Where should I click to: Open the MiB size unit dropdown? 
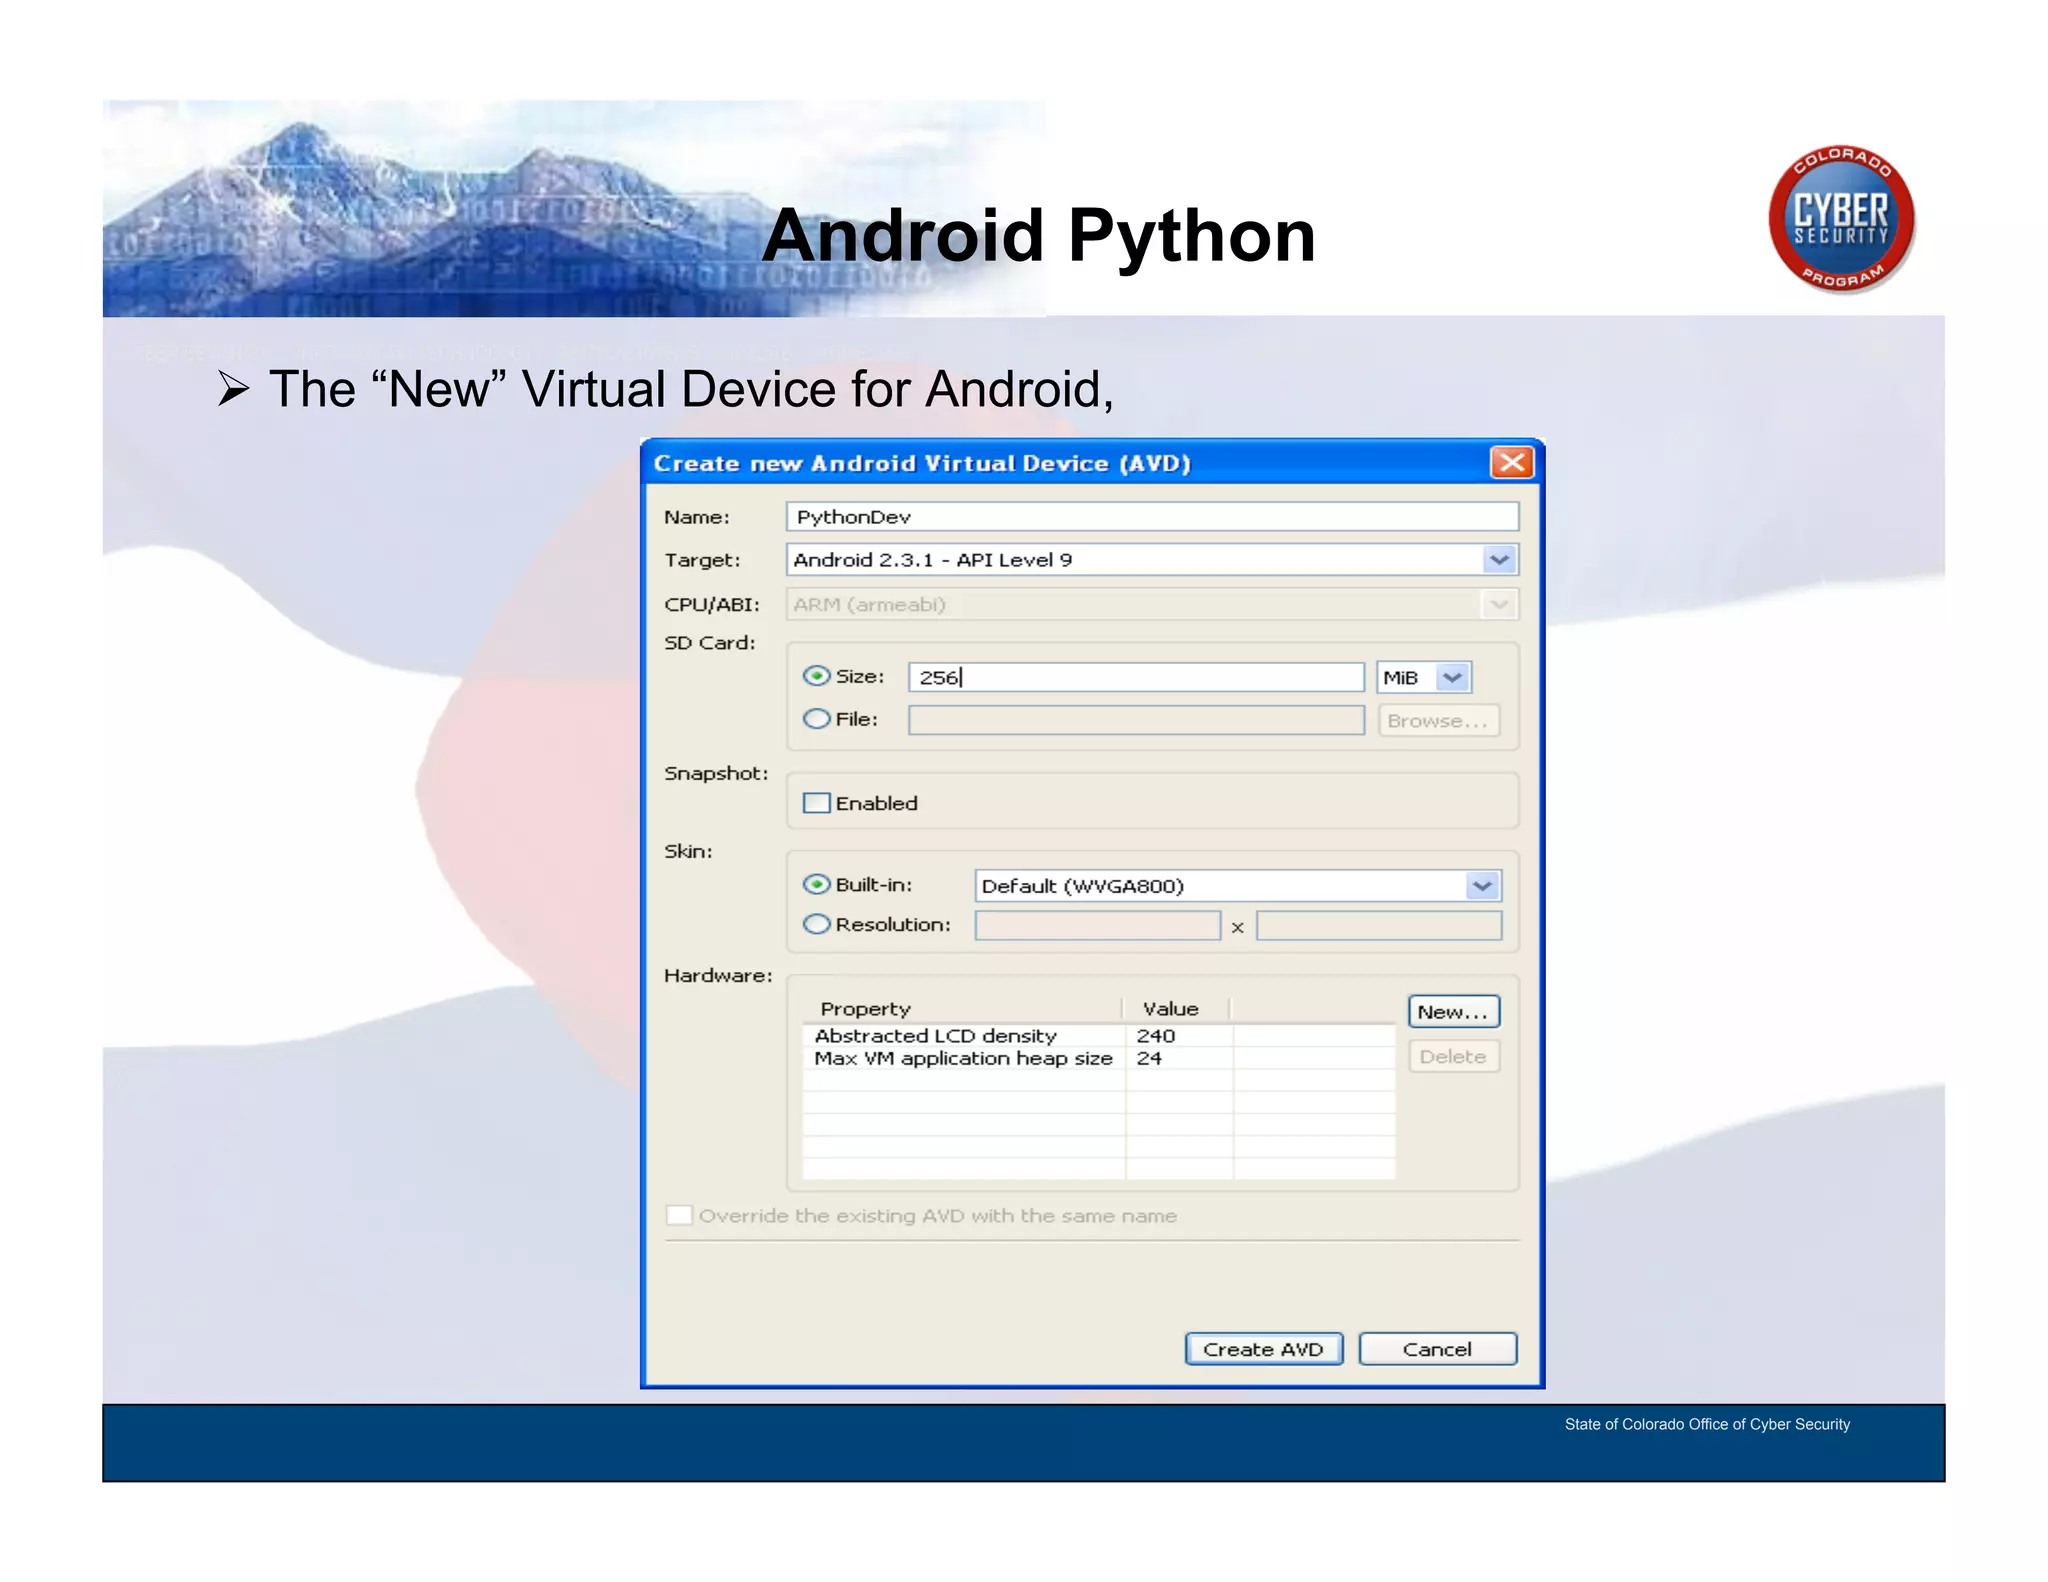click(1452, 677)
